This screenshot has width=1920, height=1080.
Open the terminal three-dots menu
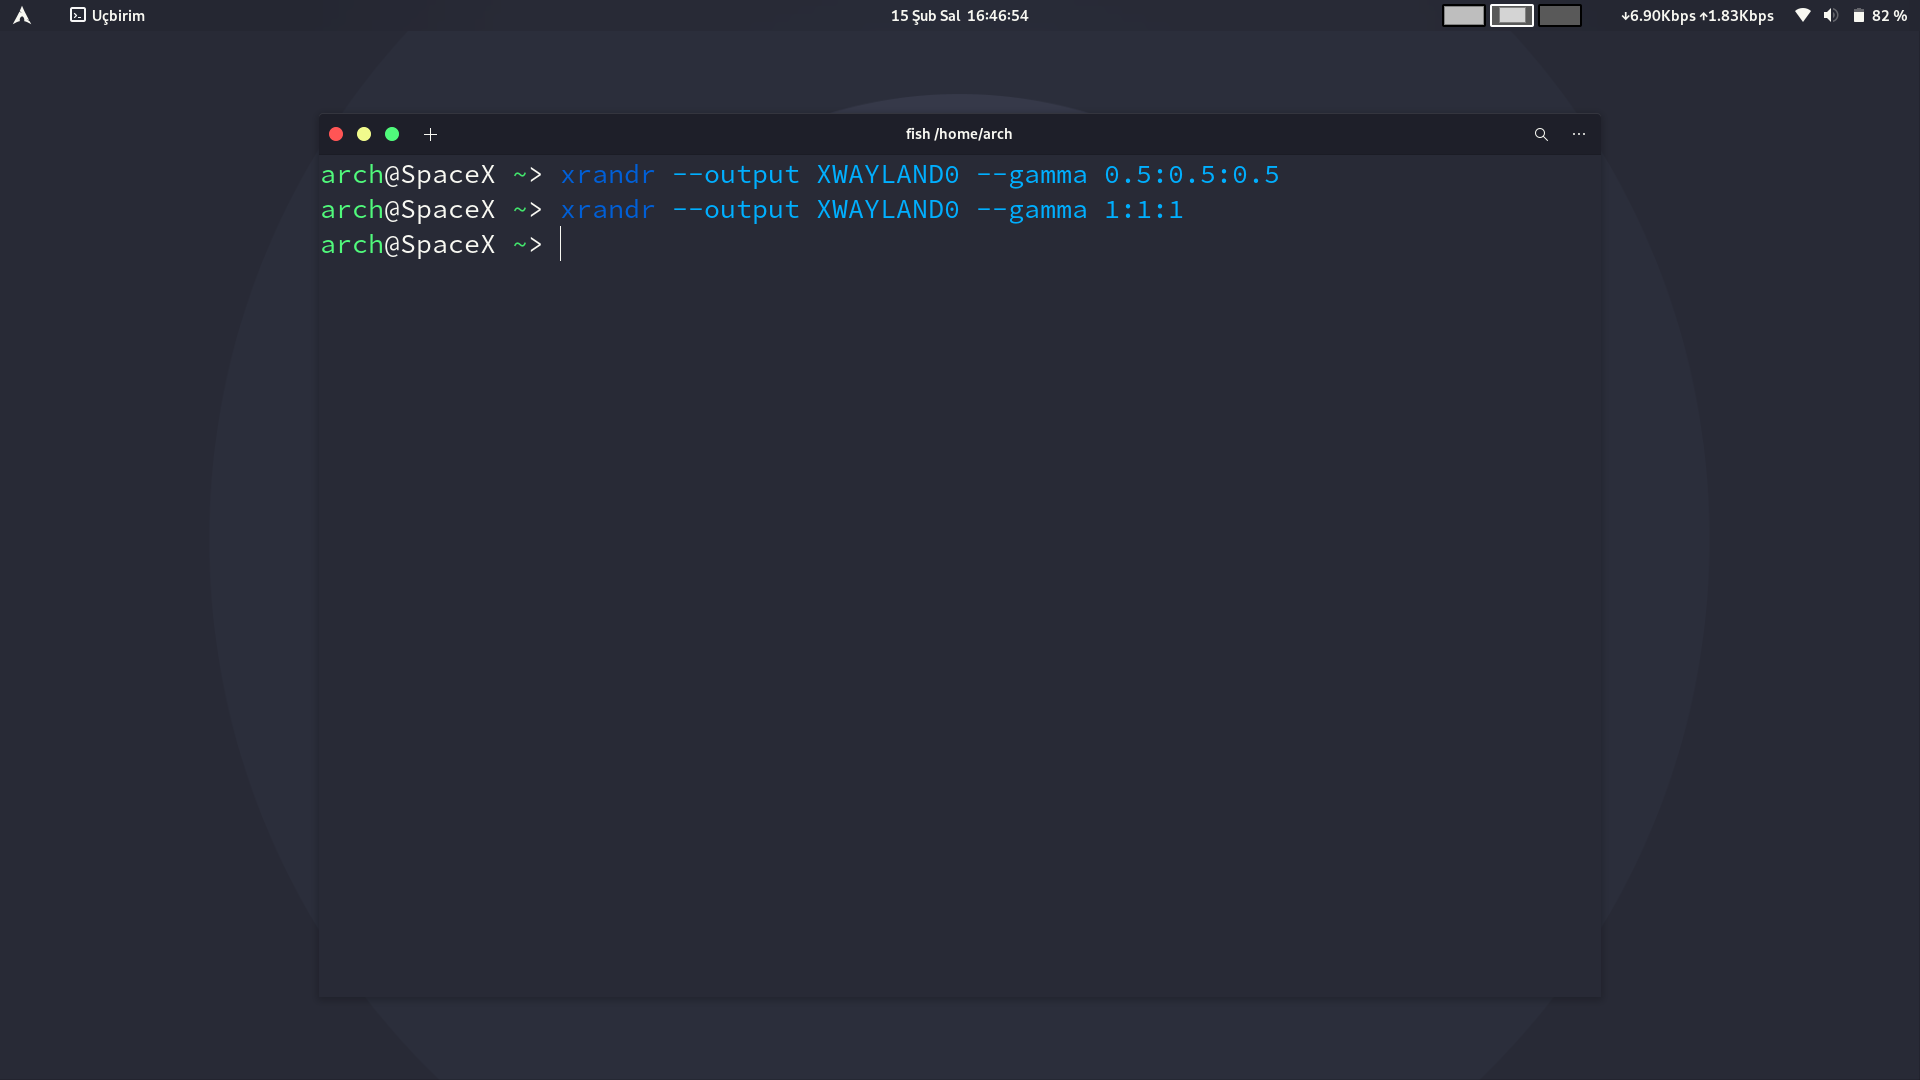tap(1578, 134)
